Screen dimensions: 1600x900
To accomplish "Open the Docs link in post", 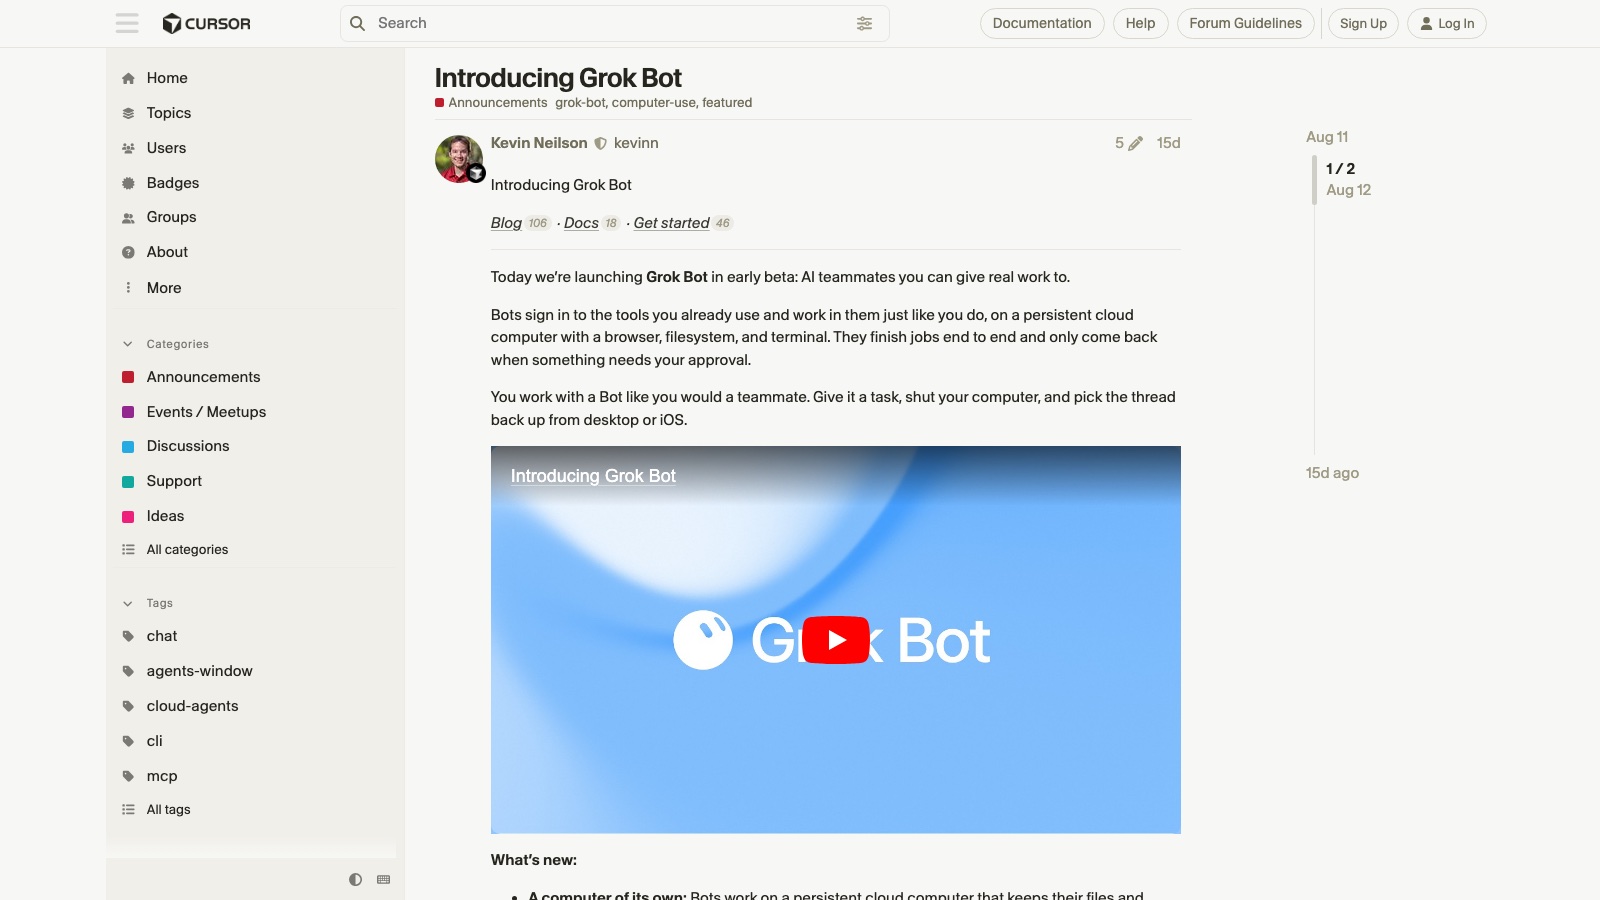I will coord(581,223).
